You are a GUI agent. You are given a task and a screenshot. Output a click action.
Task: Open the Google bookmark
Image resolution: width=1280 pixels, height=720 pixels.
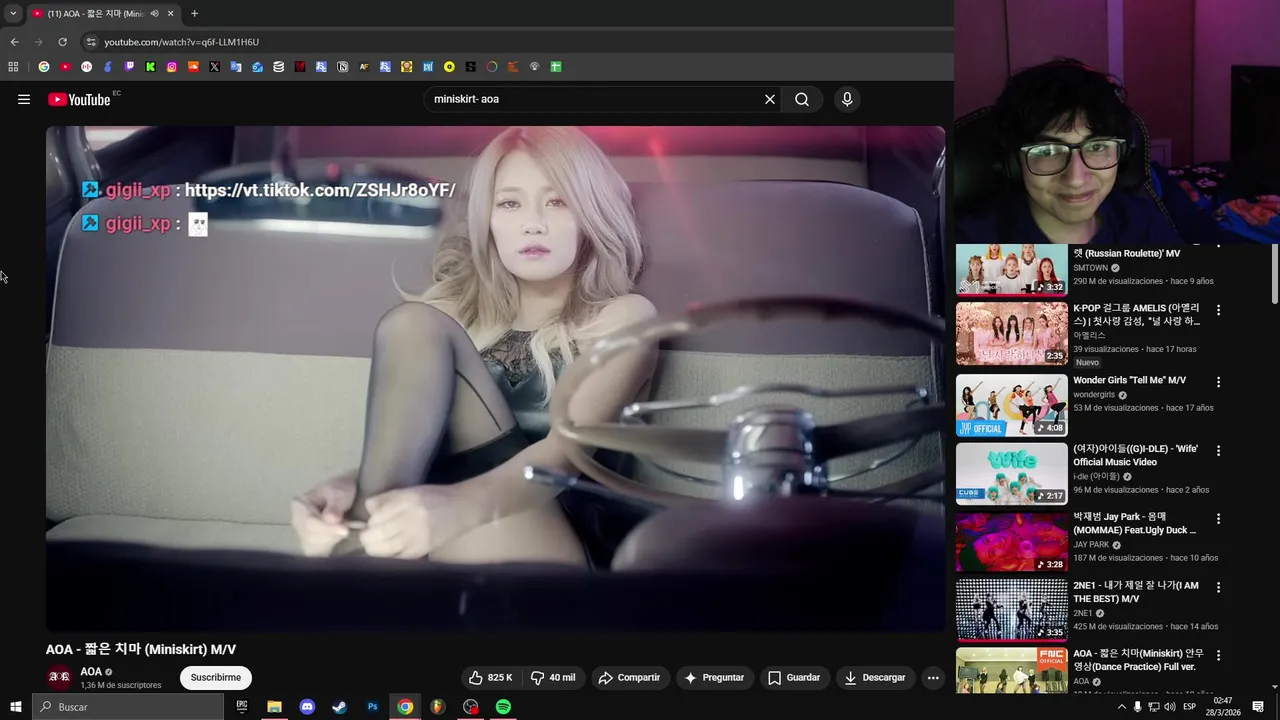click(44, 67)
